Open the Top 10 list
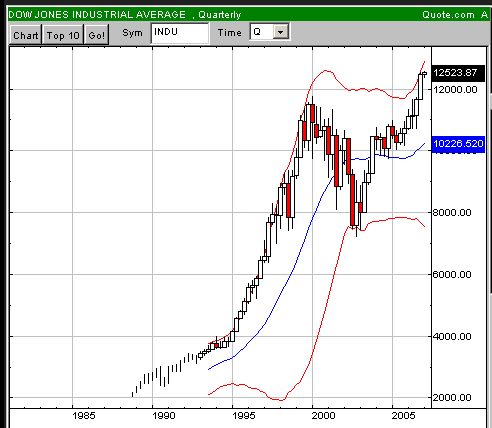 [x=63, y=35]
